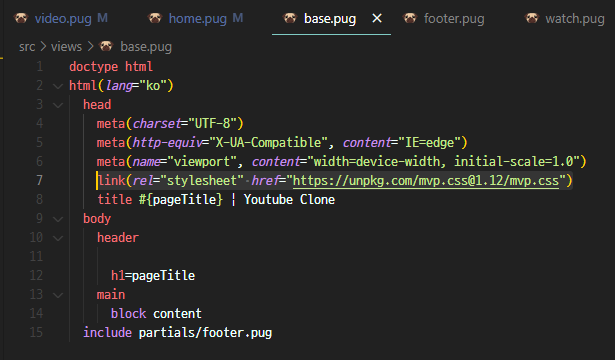Viewport: 615px width, 360px height.
Task: Collapse the head block fold arrow on line 3
Action: (58, 105)
